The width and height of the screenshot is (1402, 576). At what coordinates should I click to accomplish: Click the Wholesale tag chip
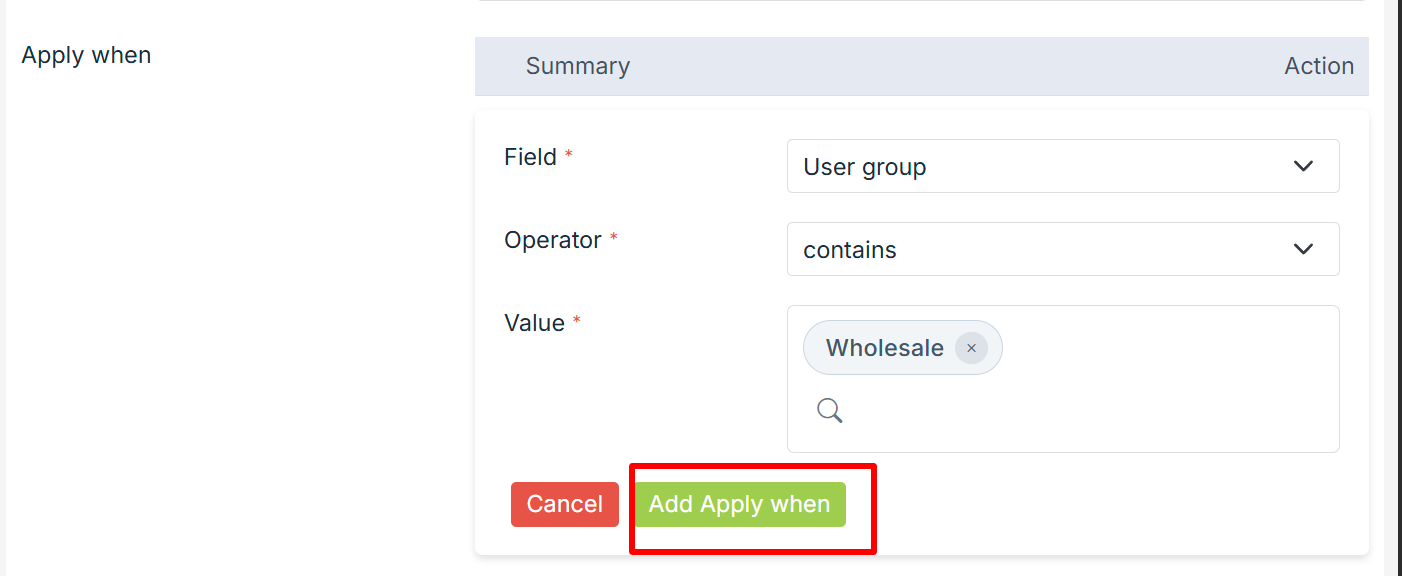pyautogui.click(x=884, y=348)
